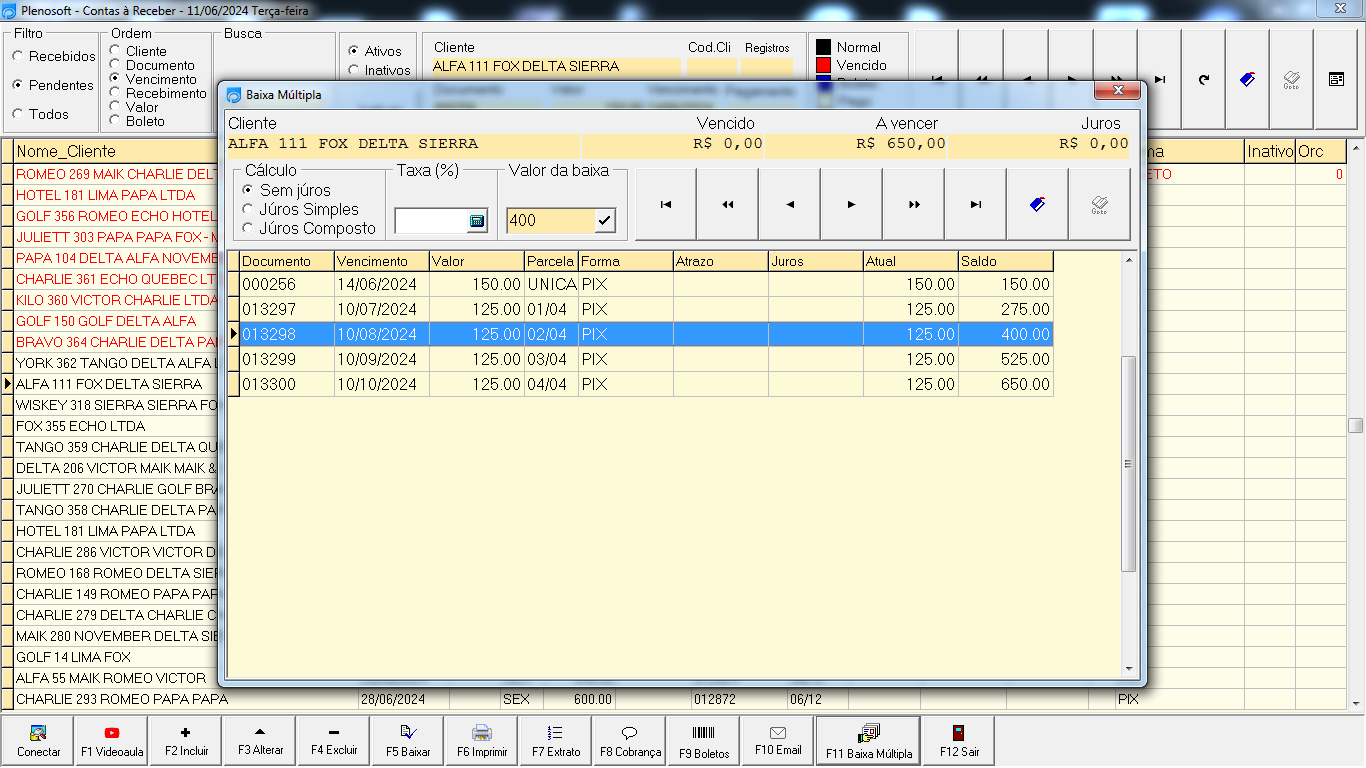
Task: Select Pendentes filter
Action: [x=53, y=85]
